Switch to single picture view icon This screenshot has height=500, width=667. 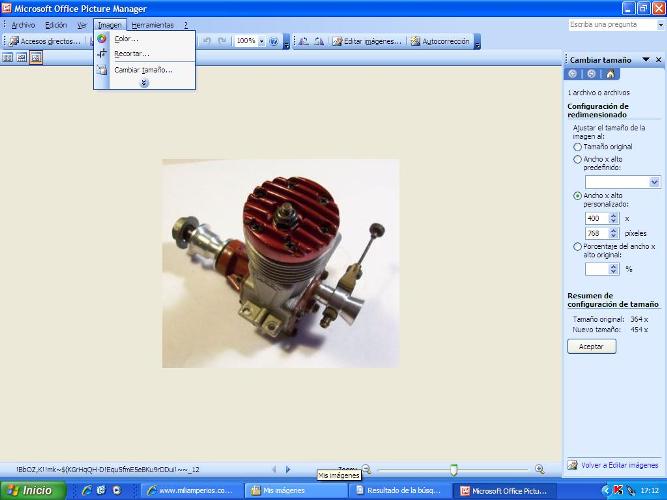36,58
